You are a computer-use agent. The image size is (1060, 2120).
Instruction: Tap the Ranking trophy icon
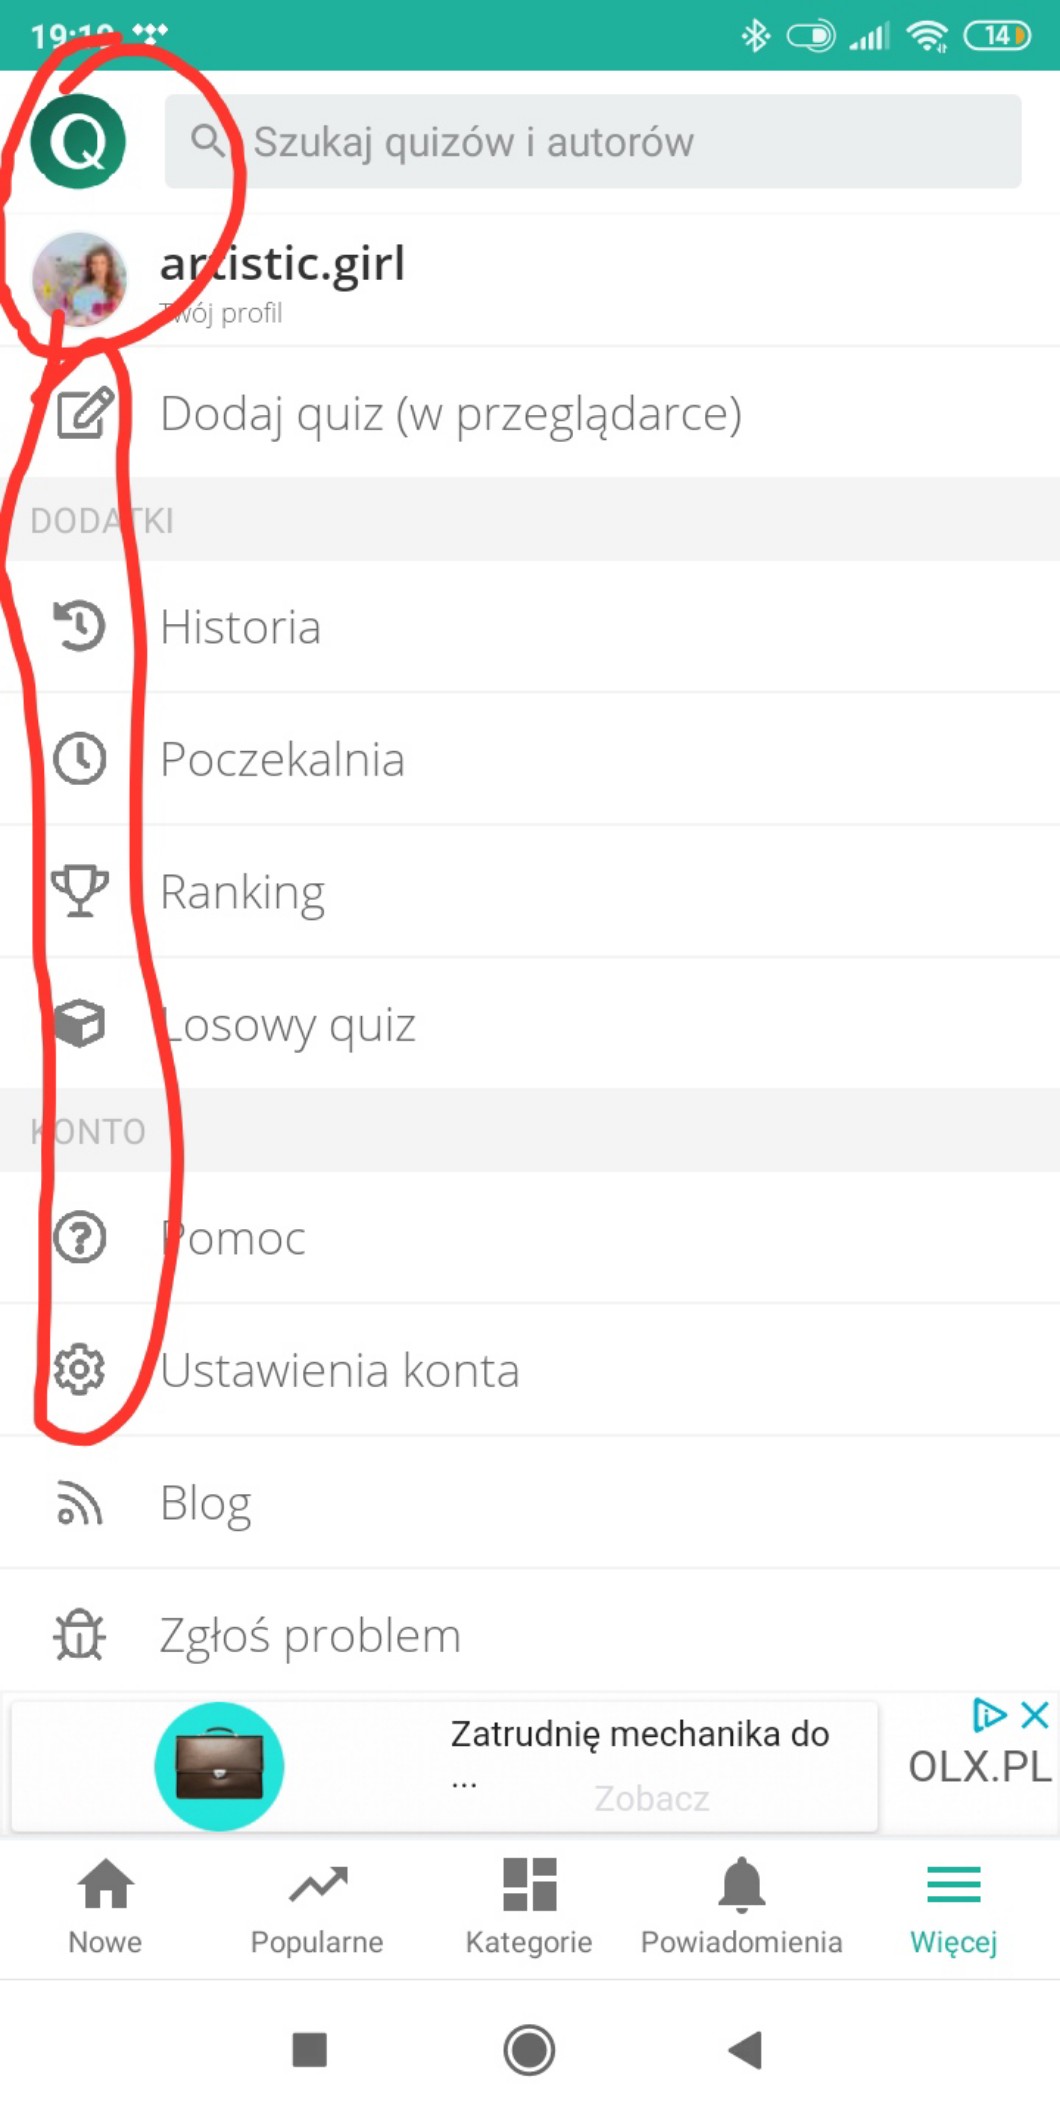(x=79, y=891)
